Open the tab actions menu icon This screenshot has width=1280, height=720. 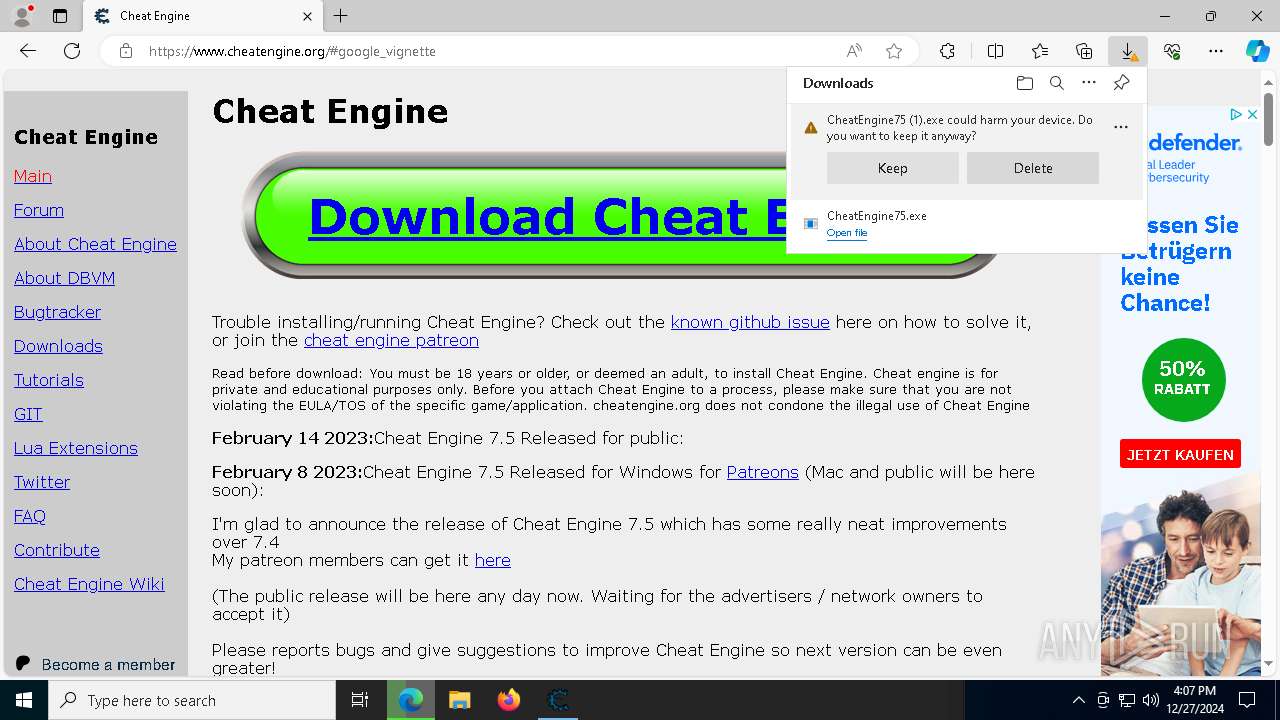point(60,16)
